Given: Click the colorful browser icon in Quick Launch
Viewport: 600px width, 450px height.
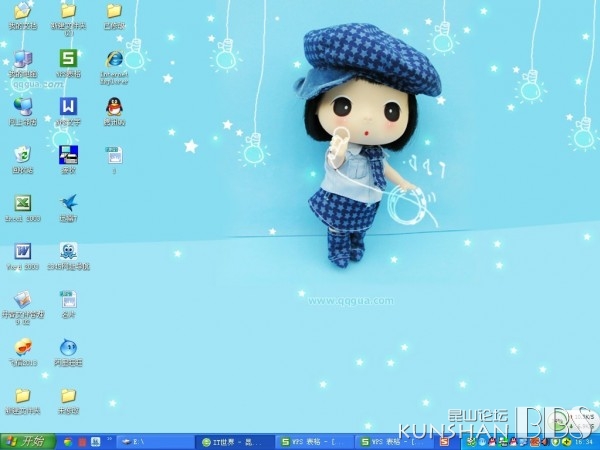Looking at the screenshot, I should 68,442.
